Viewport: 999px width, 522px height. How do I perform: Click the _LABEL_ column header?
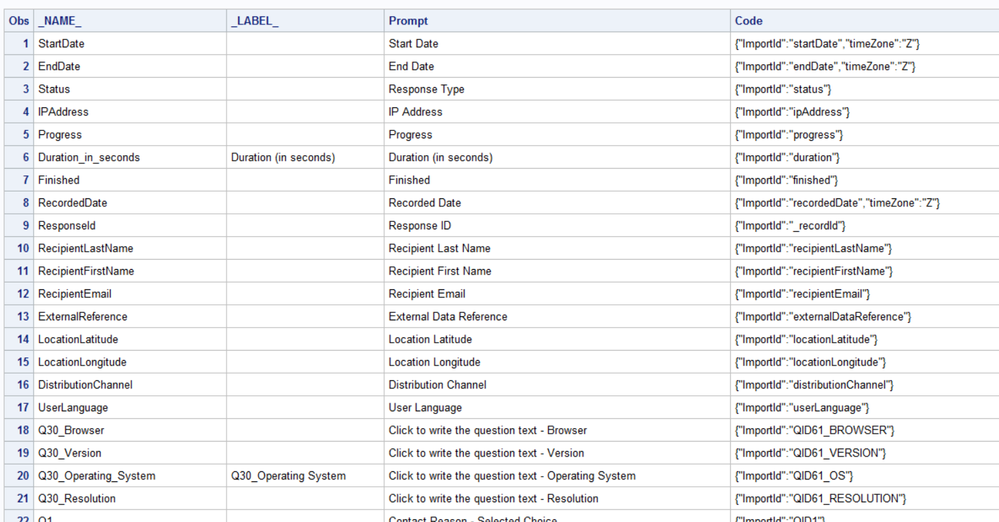[255, 21]
